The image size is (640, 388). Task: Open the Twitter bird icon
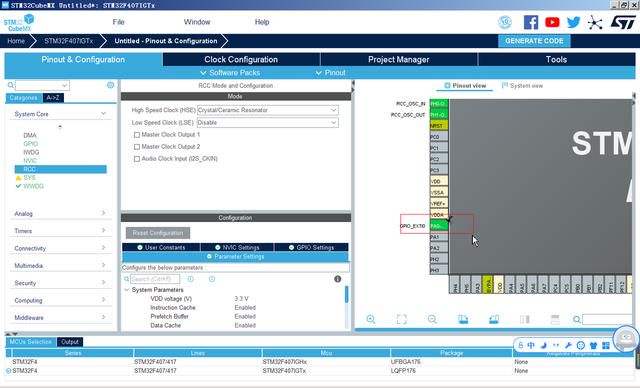coord(573,22)
